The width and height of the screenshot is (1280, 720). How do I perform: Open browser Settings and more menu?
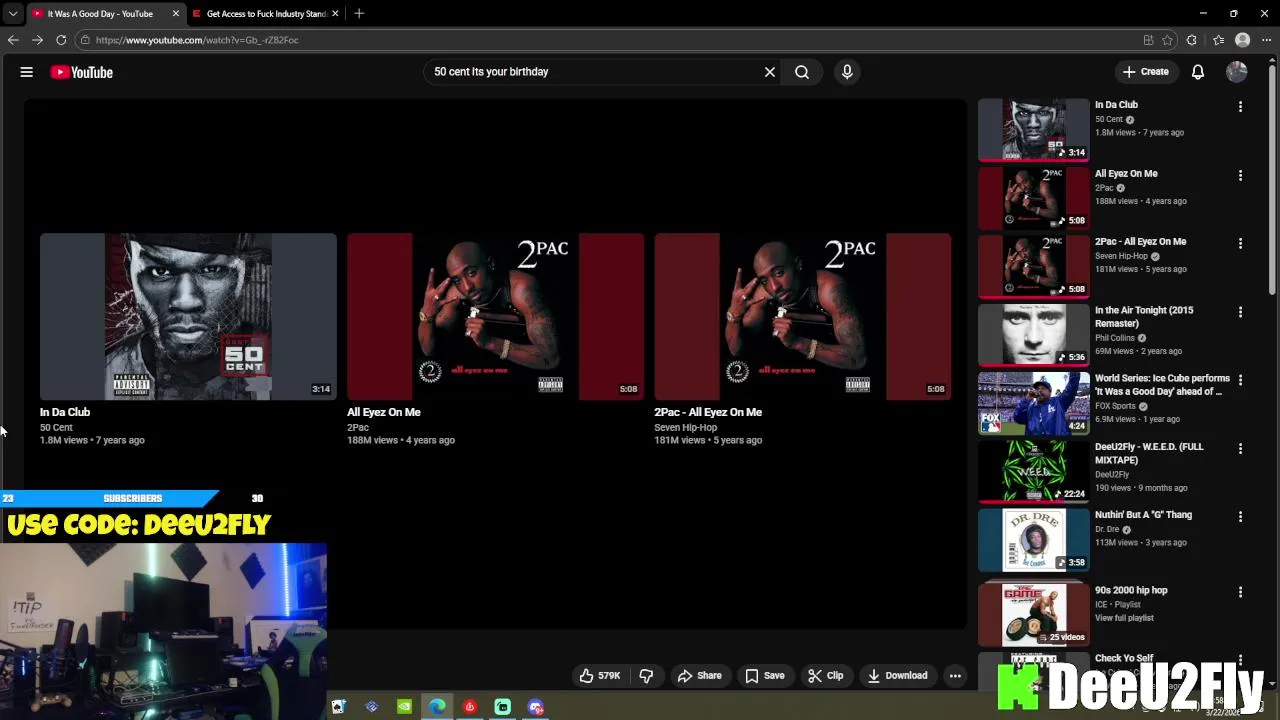(x=1266, y=40)
